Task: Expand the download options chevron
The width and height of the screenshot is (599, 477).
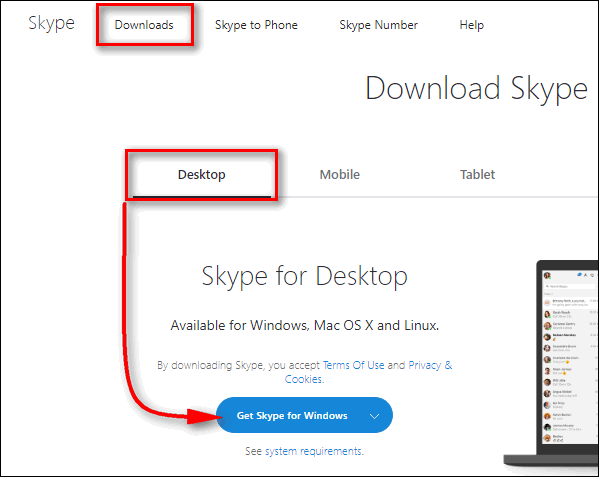Action: point(374,416)
